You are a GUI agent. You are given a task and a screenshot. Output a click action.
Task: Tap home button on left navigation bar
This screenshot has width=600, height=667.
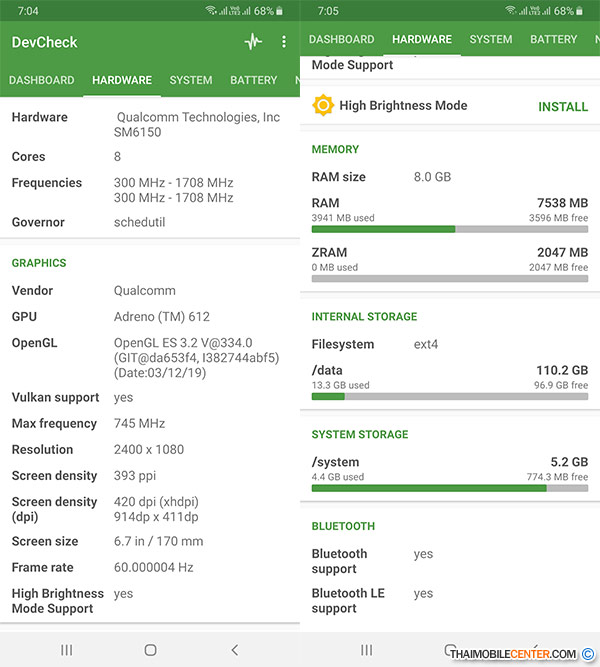coord(150,650)
